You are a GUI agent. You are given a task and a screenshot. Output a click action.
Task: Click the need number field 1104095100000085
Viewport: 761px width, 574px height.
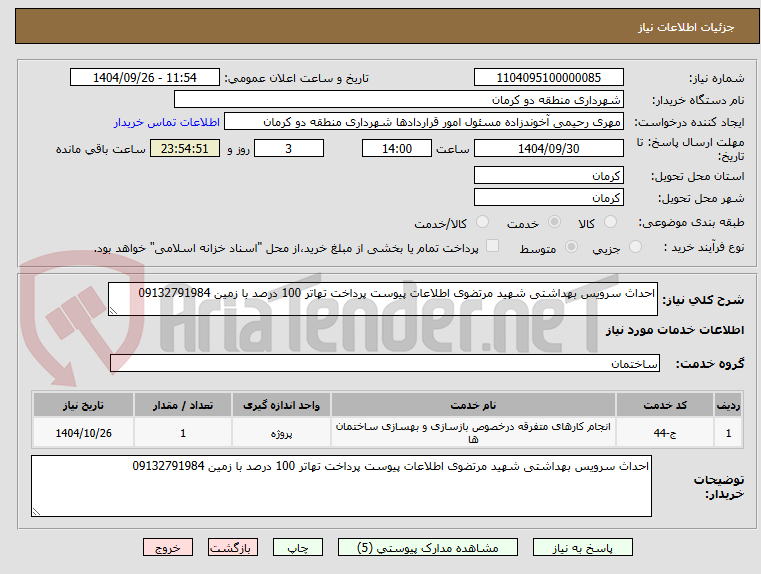point(548,77)
